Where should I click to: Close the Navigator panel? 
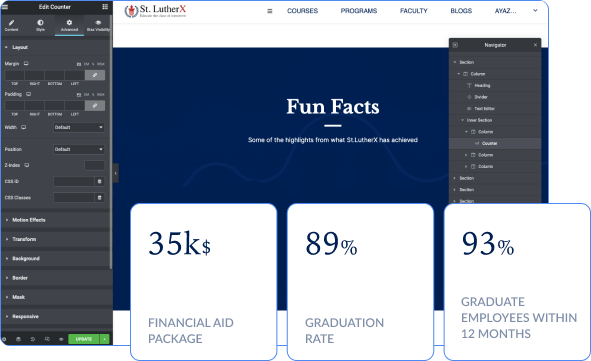[x=535, y=45]
